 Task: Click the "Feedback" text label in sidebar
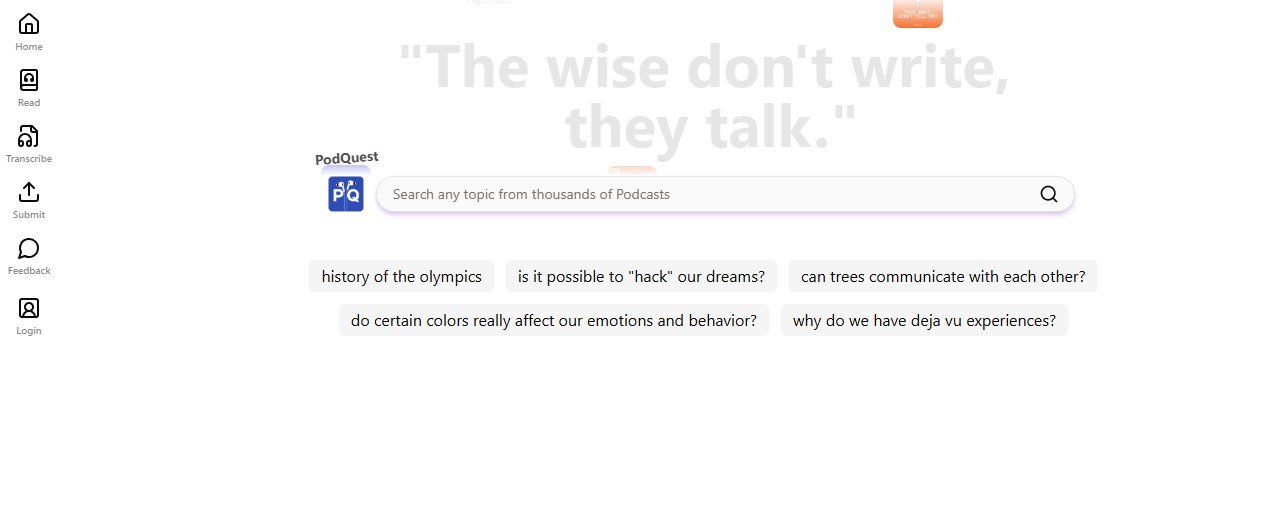[29, 271]
